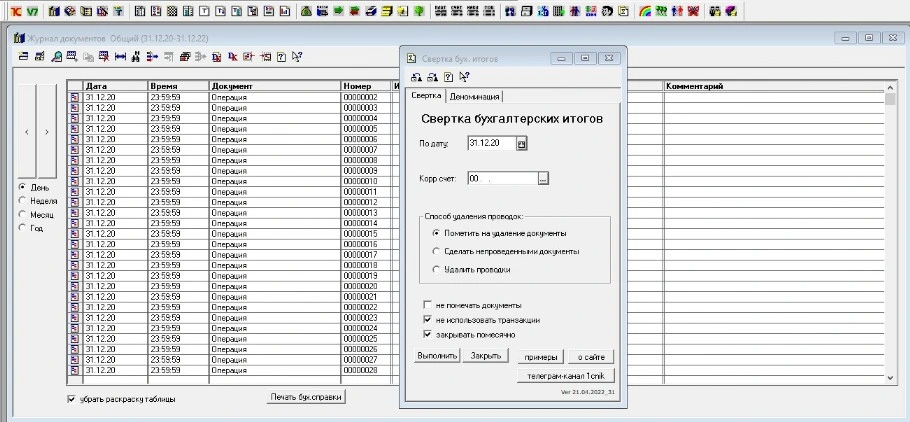Click the green arrow icon in top toolbar

click(x=339, y=11)
